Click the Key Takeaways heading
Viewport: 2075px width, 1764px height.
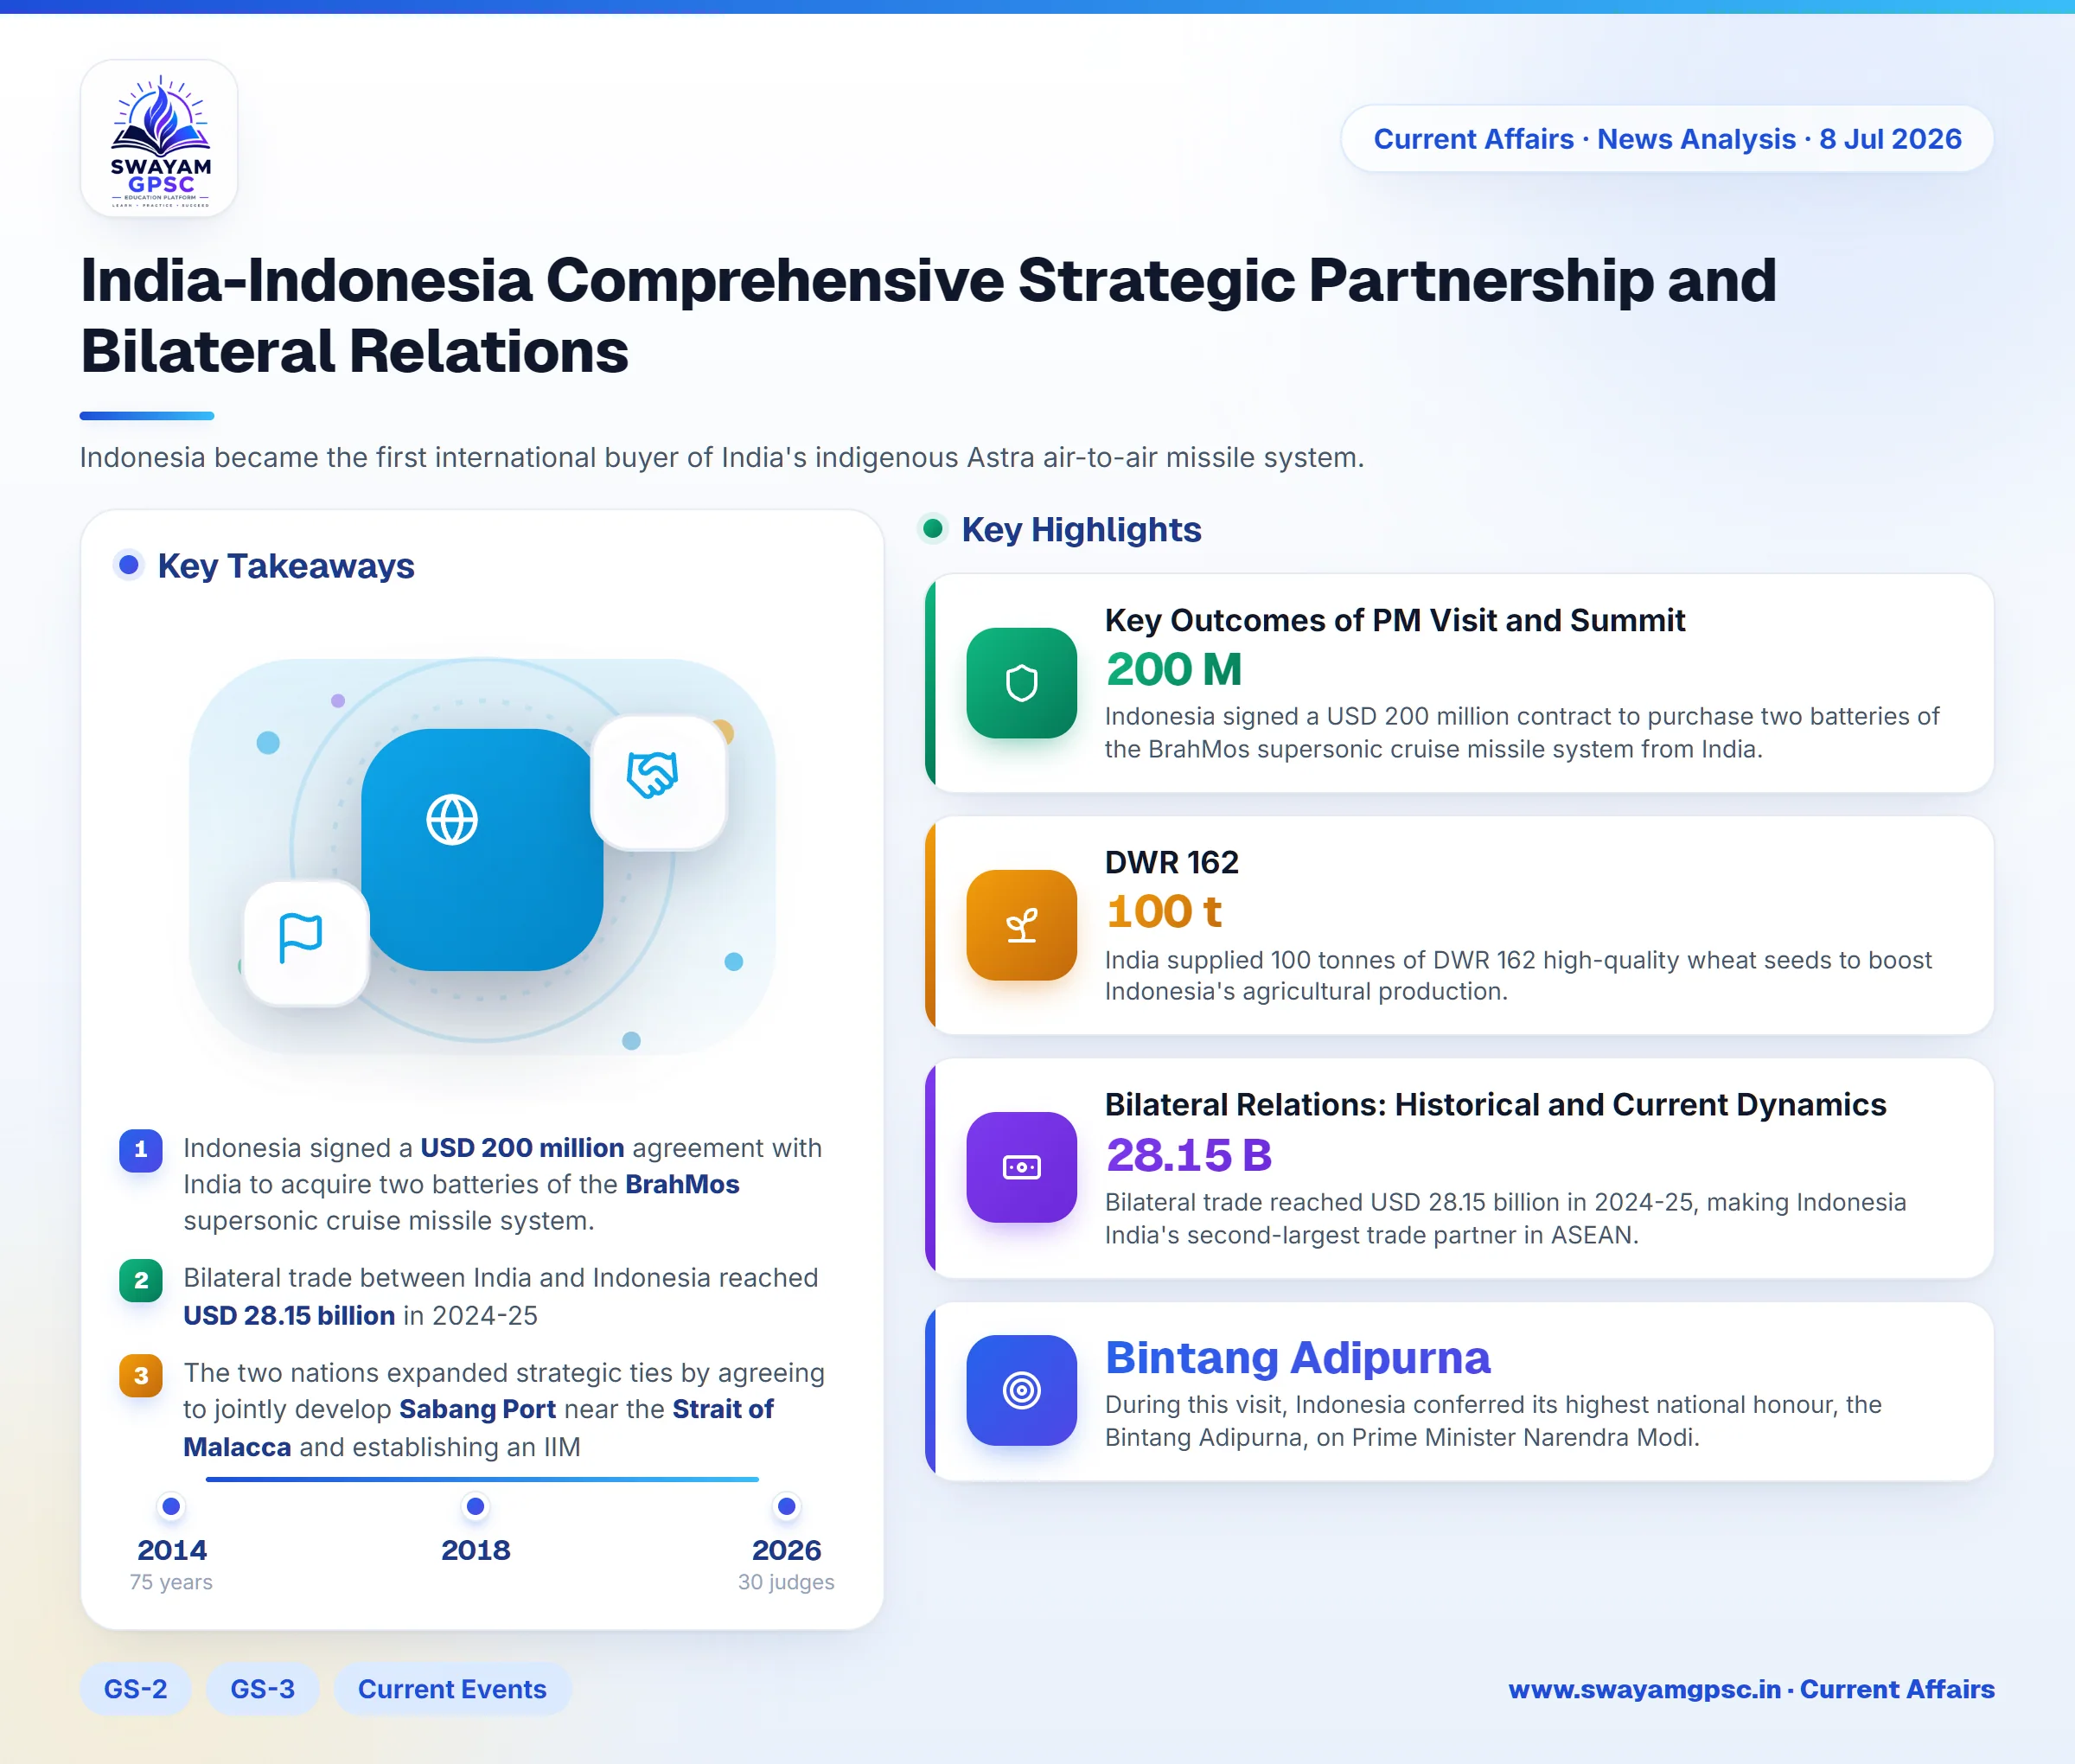pos(286,566)
